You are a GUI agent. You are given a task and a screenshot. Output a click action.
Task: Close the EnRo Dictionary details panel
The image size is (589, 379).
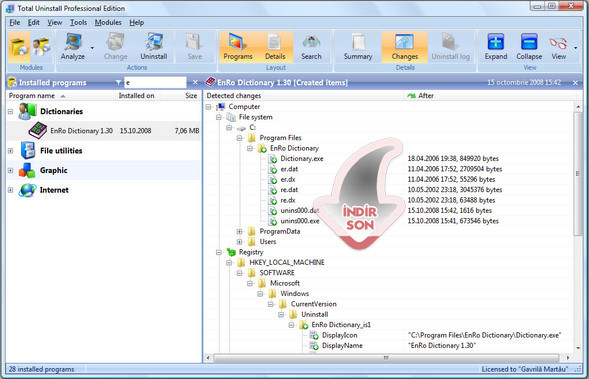point(575,83)
